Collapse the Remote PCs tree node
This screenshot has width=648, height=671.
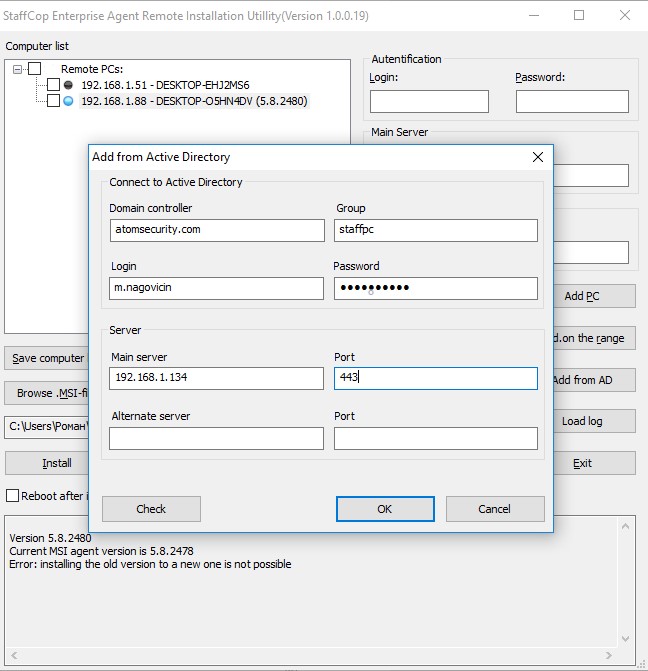tap(18, 69)
